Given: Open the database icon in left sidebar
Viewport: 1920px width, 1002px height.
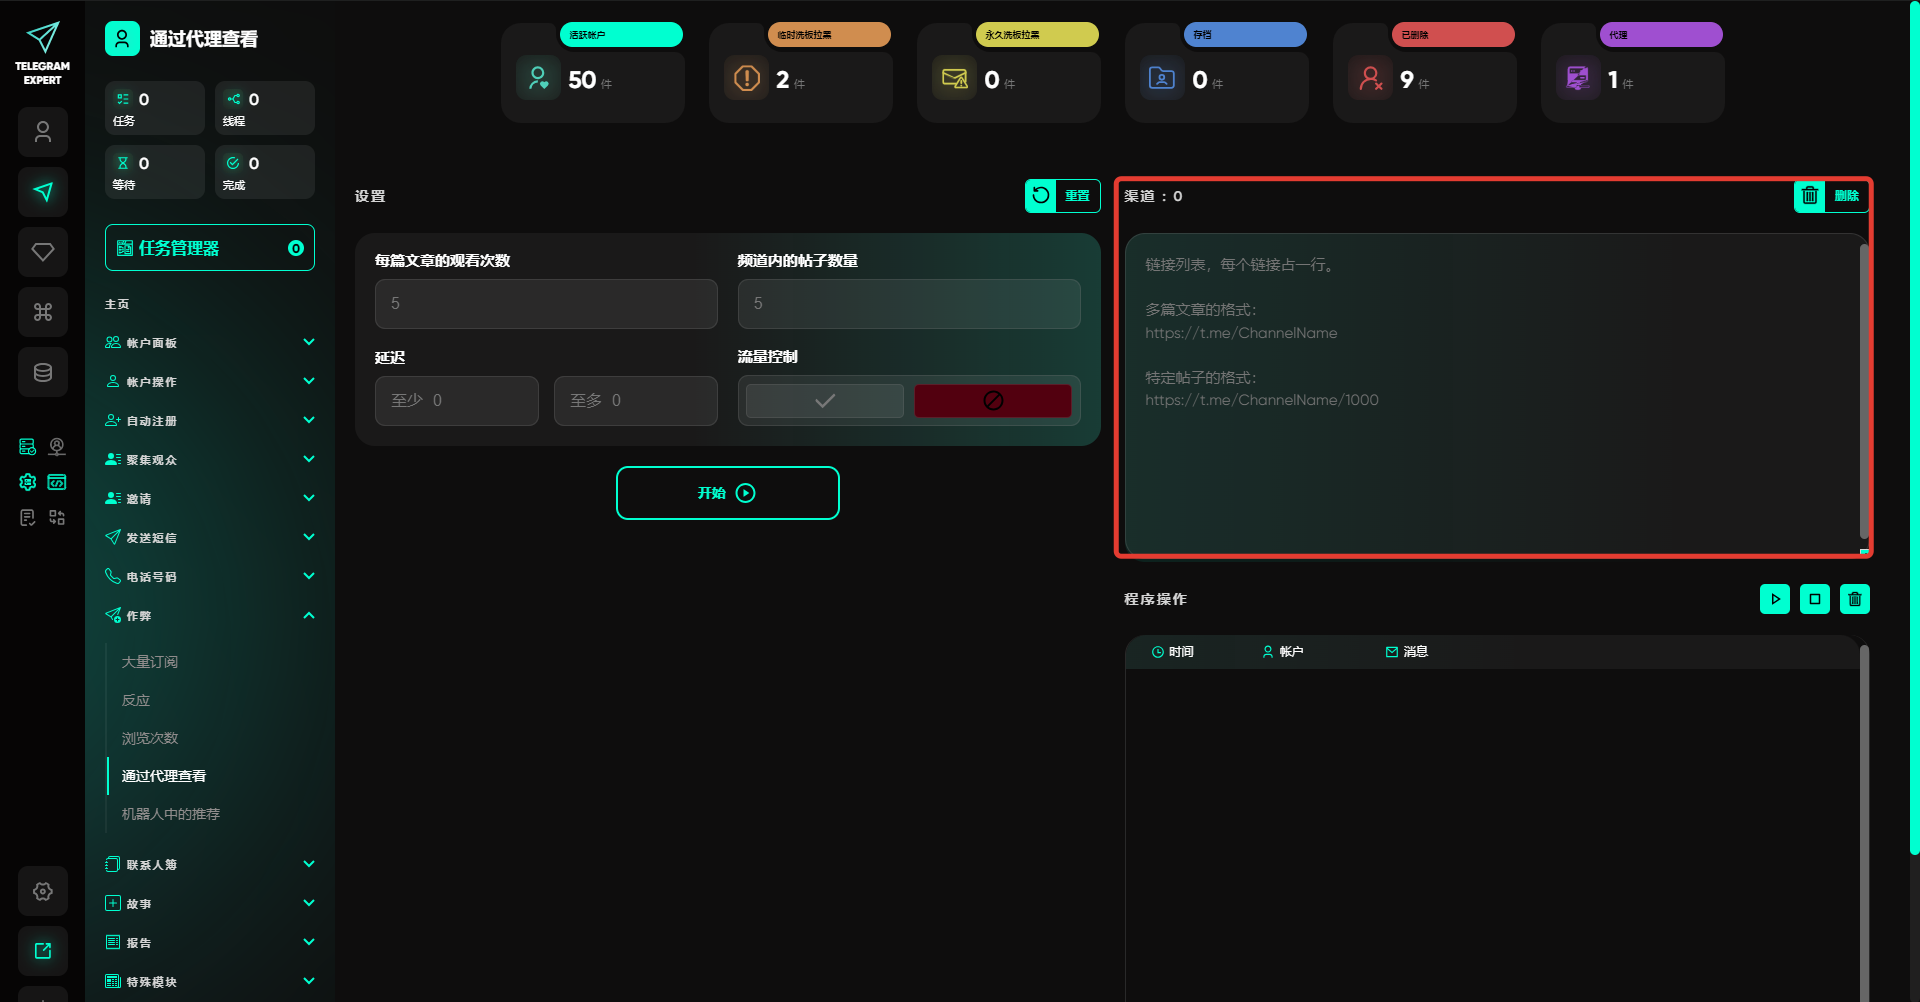Looking at the screenshot, I should pos(43,372).
